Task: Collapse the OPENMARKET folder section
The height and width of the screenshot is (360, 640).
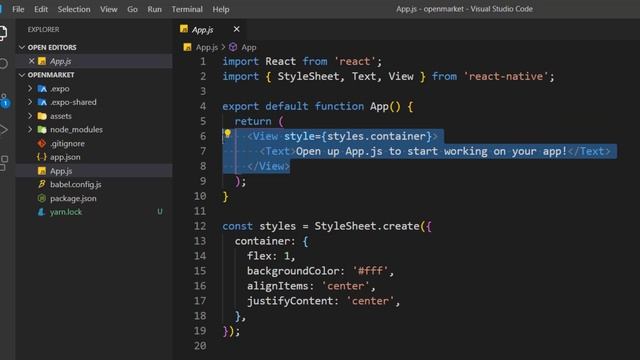Action: pos(22,75)
